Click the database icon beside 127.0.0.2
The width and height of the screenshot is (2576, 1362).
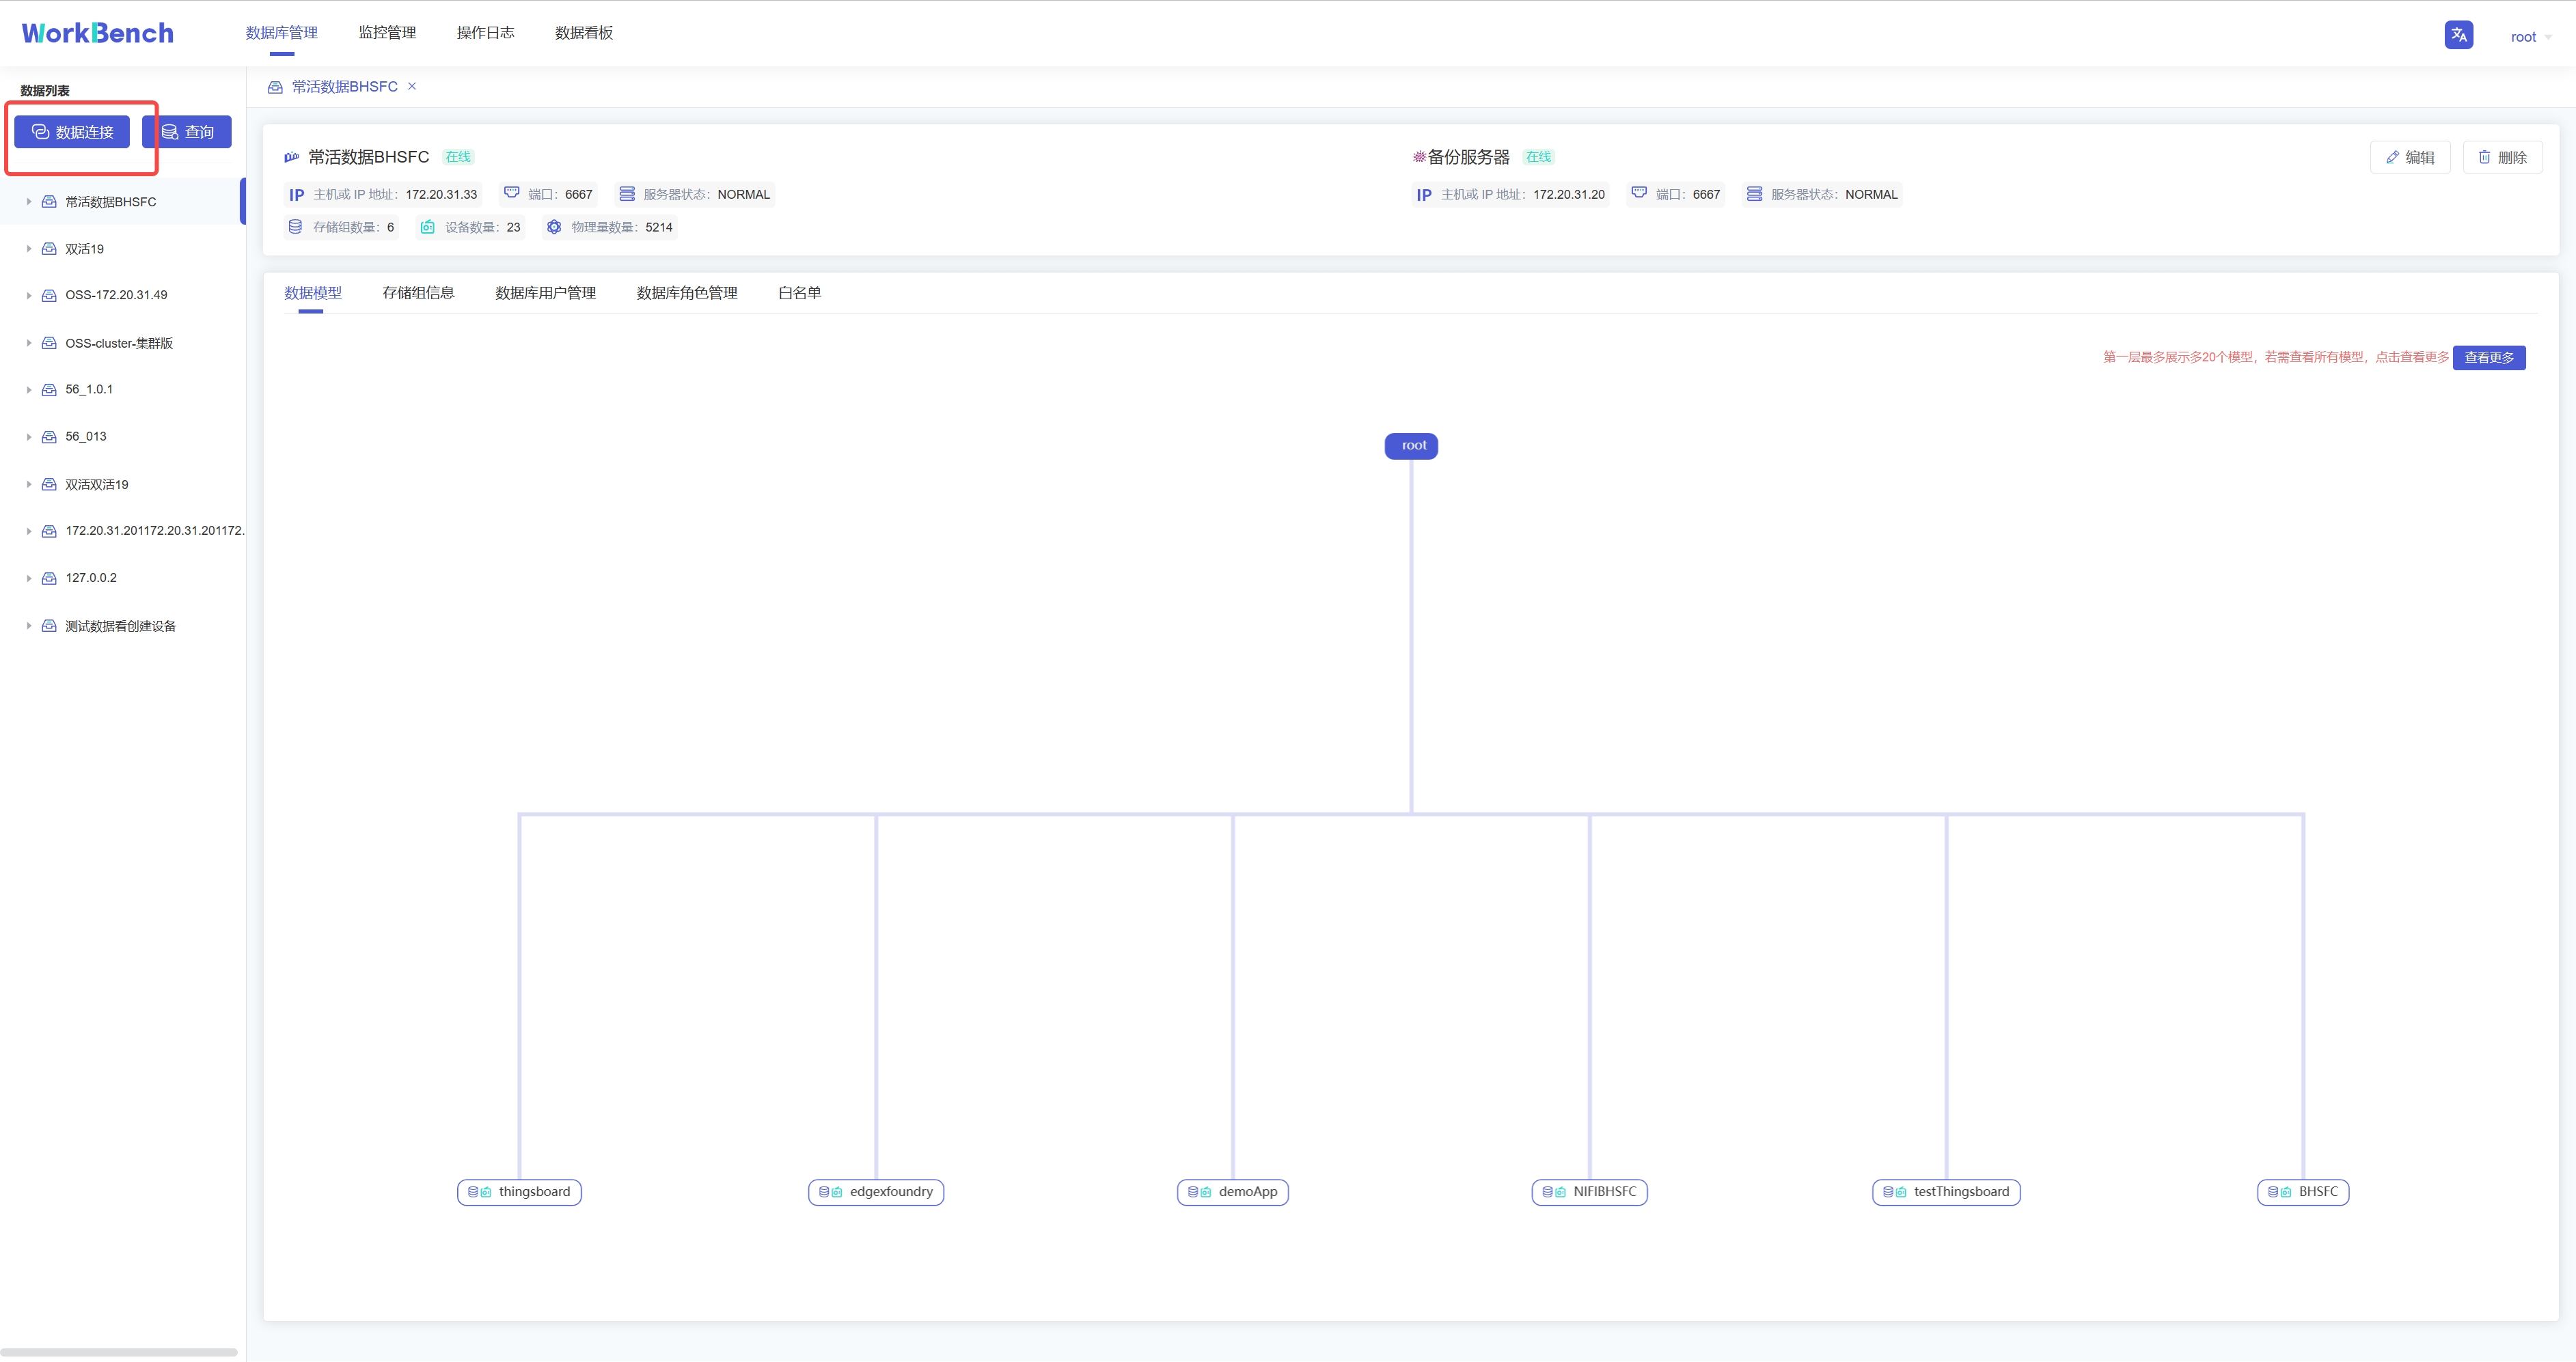[49, 578]
